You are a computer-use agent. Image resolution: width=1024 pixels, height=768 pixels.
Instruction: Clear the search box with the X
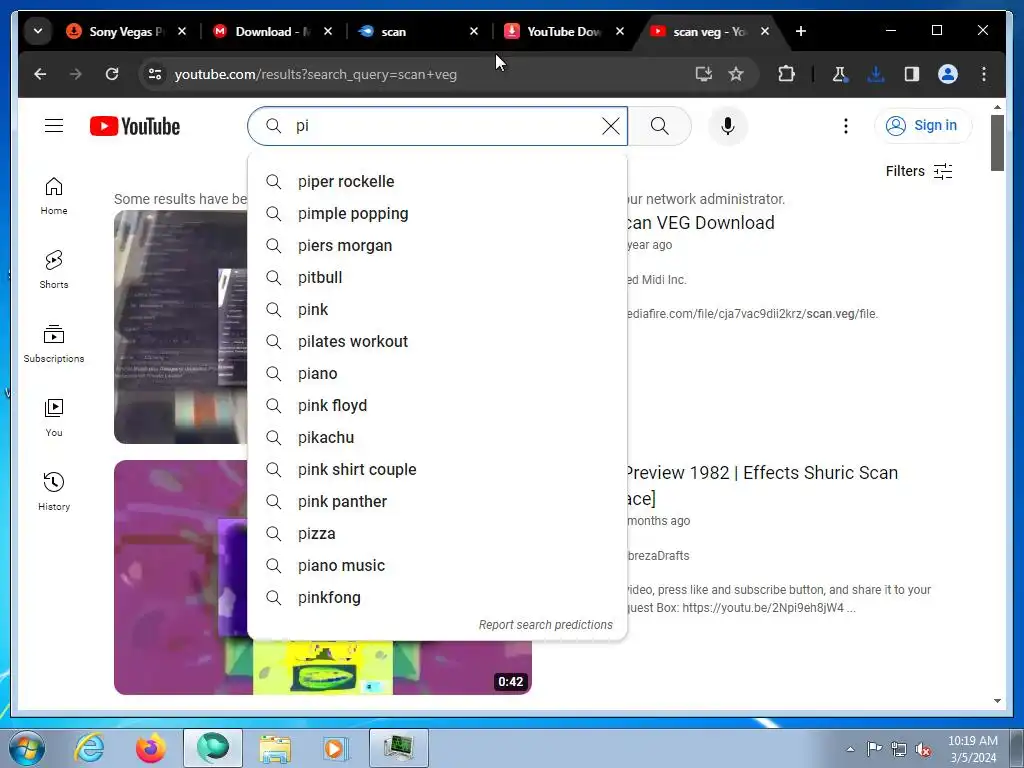611,126
